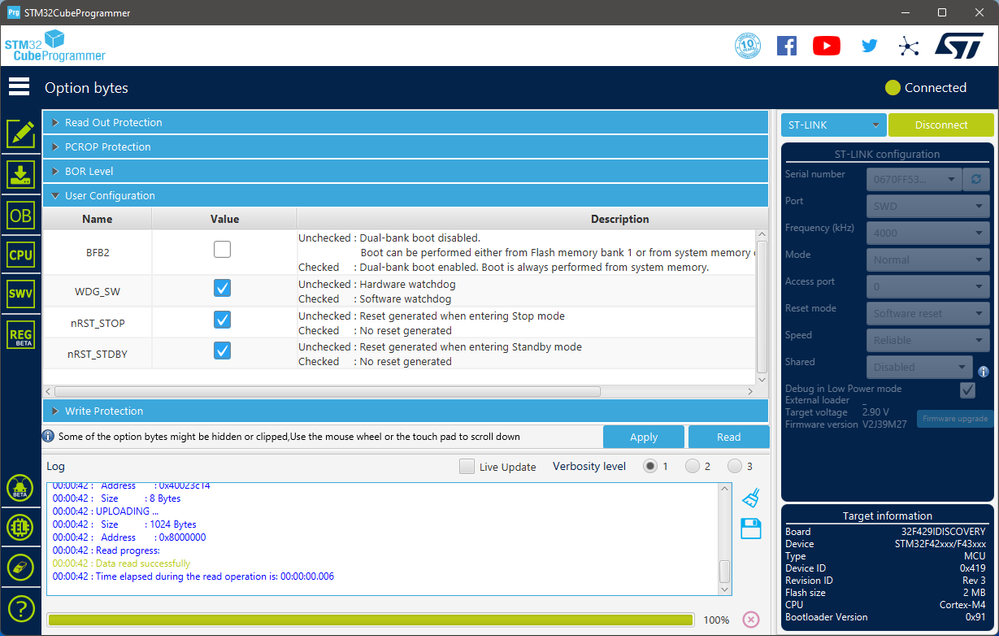Click the Name column header
The image size is (999, 636).
pos(97,219)
